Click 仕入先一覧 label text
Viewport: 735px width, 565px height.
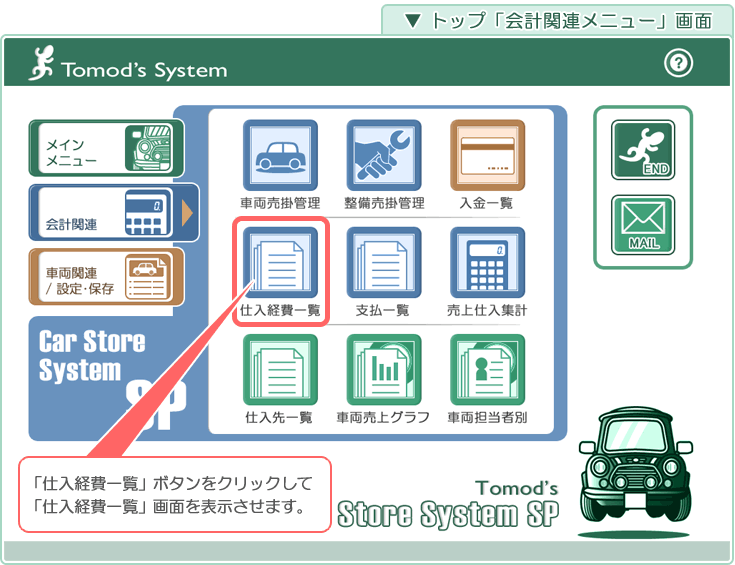tap(279, 417)
